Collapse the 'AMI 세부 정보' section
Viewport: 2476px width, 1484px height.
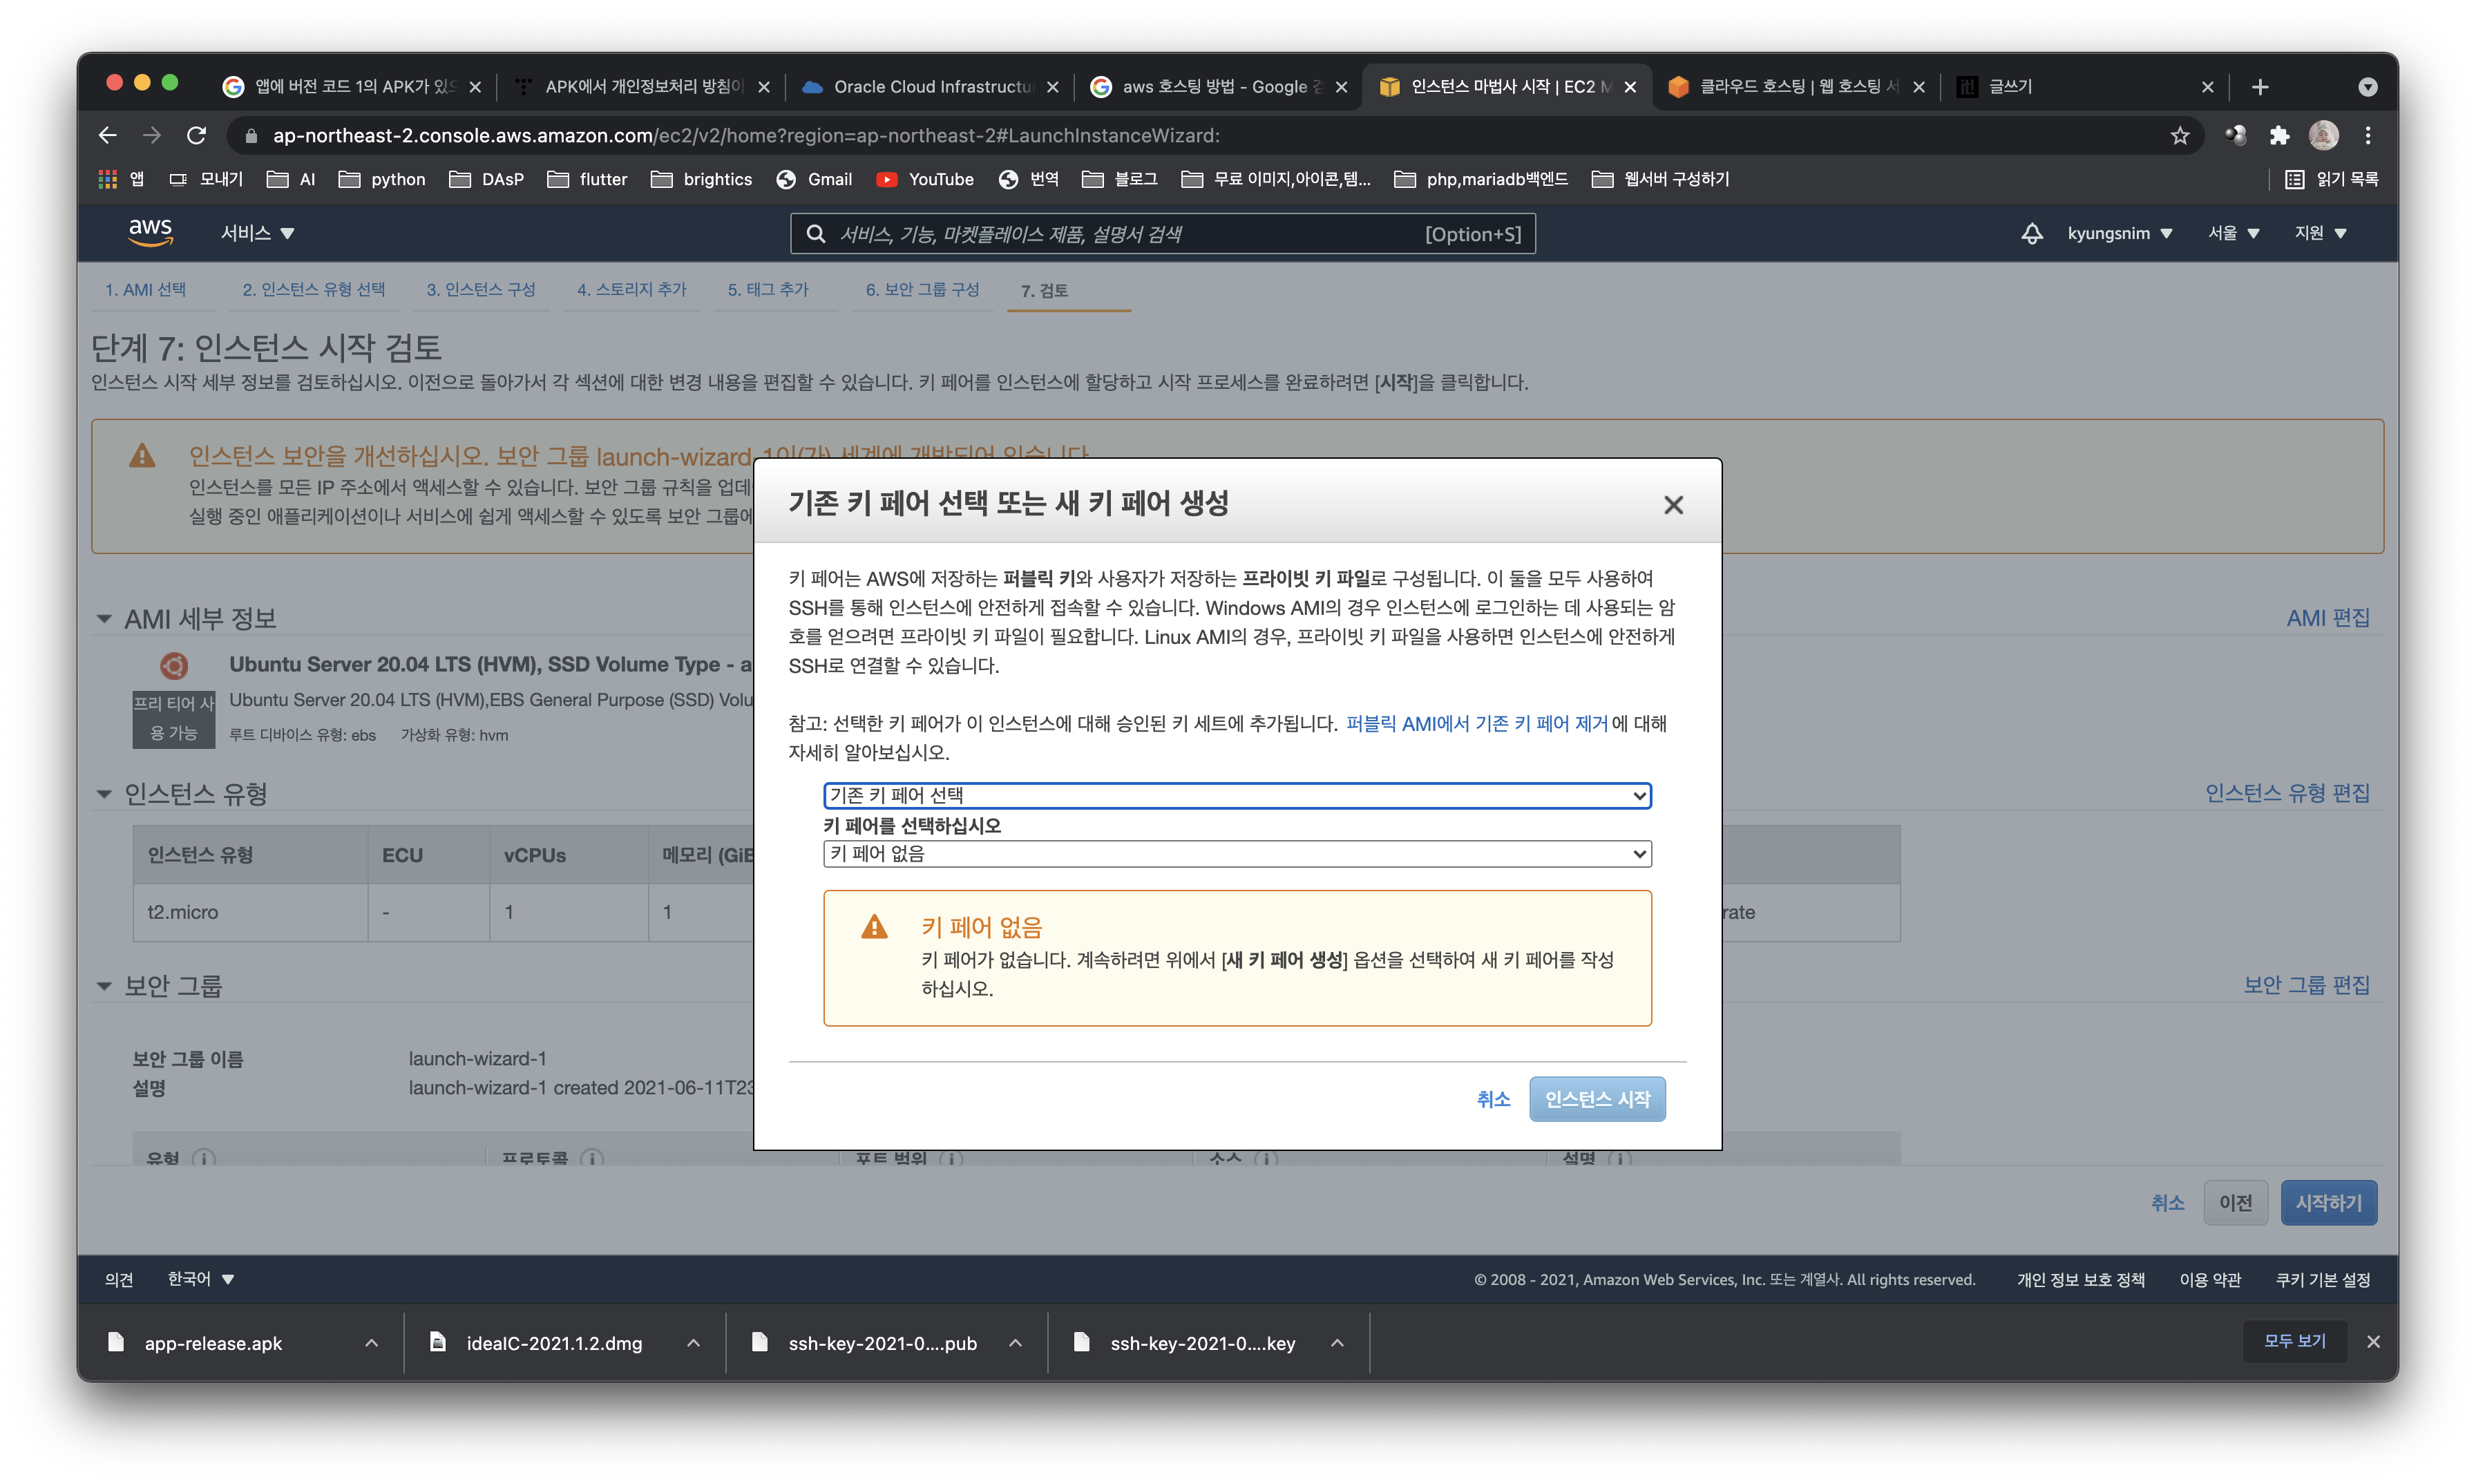click(x=104, y=619)
